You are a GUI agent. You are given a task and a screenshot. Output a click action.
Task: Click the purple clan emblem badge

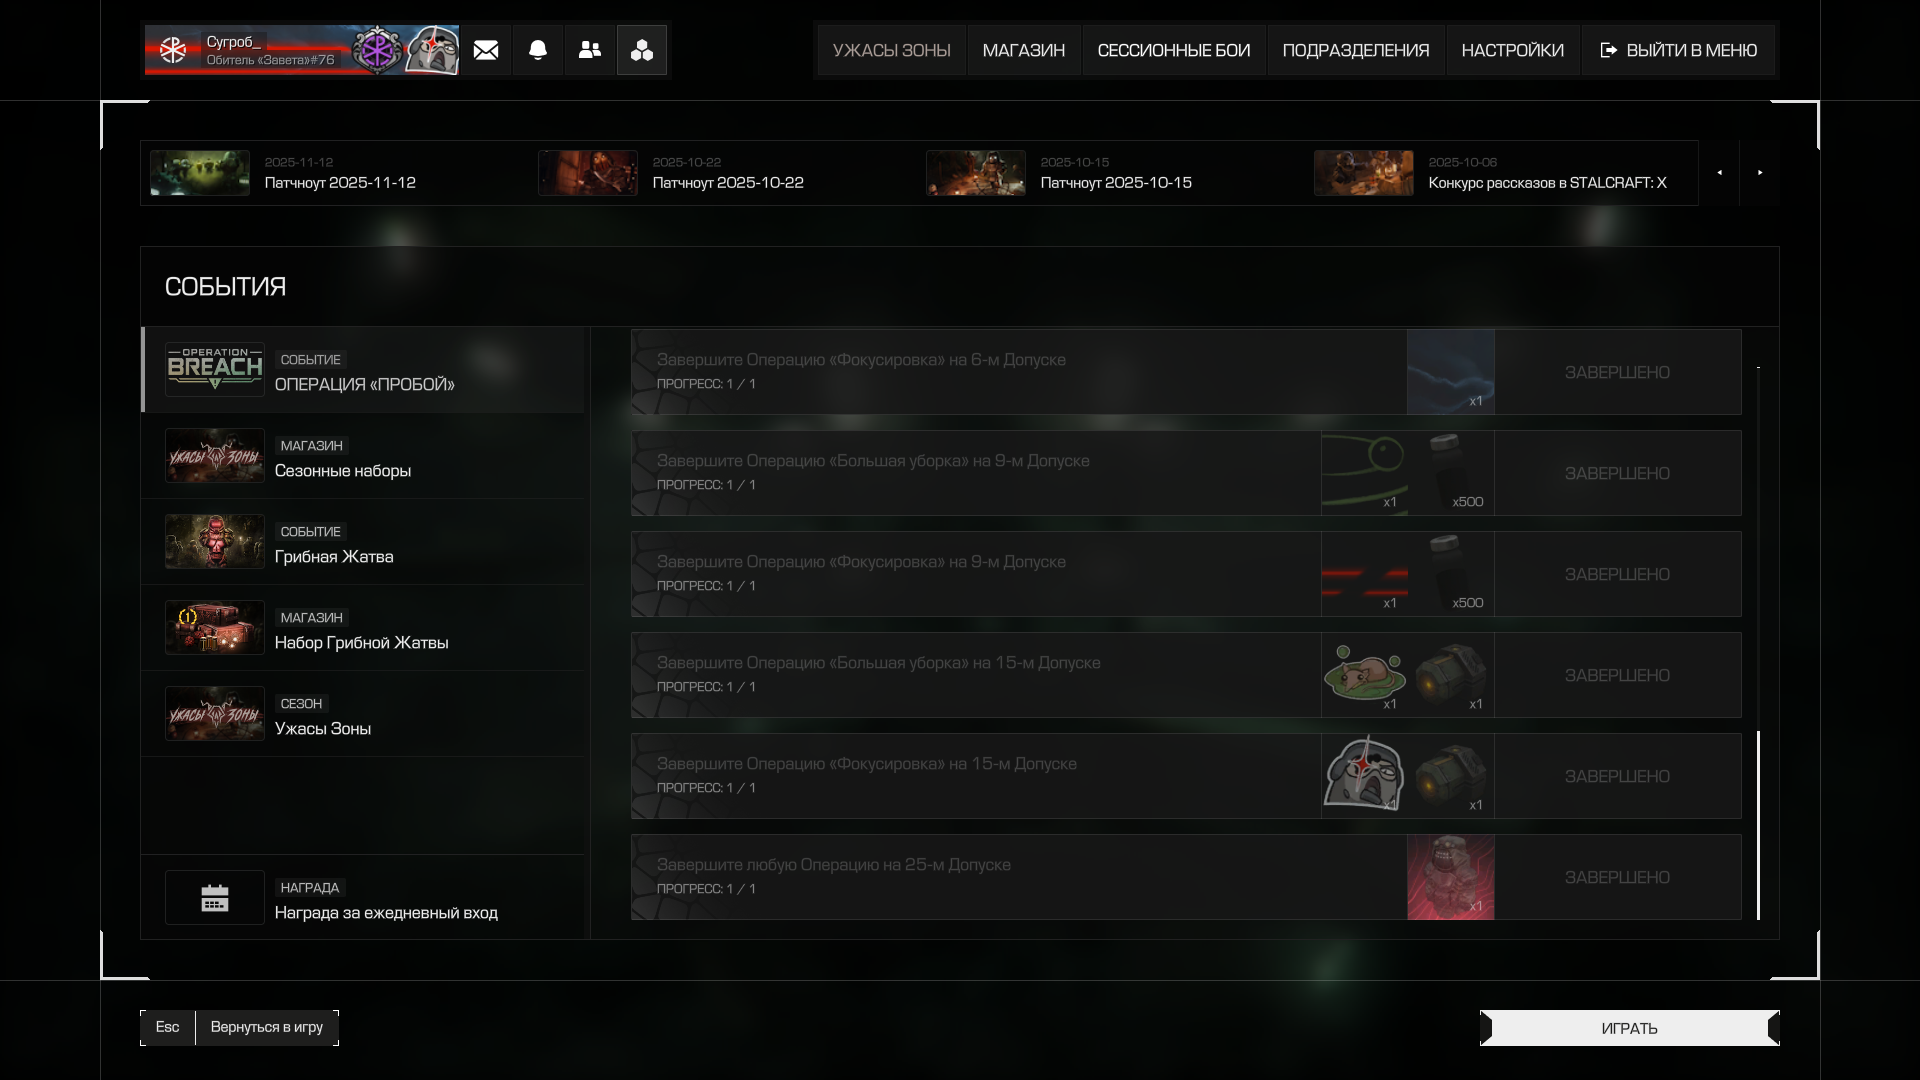point(378,50)
